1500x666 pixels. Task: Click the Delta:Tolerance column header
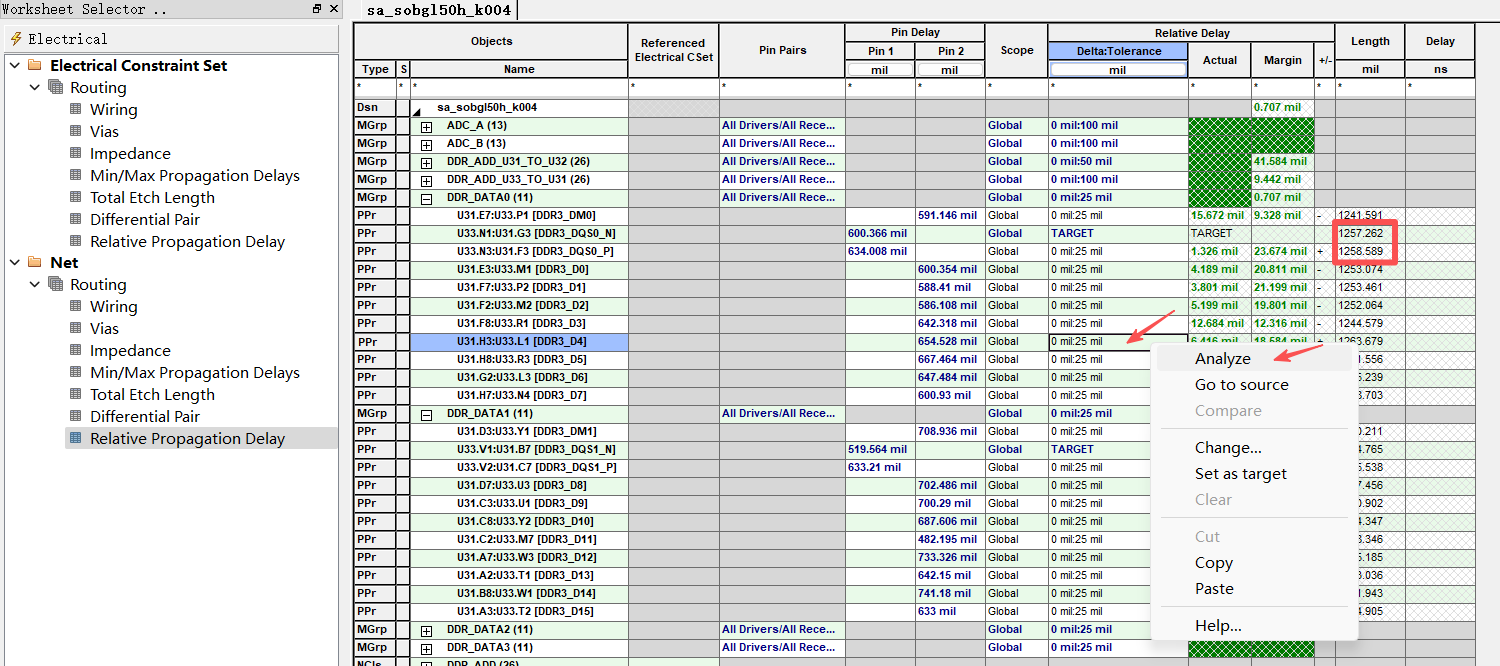(x=1118, y=51)
